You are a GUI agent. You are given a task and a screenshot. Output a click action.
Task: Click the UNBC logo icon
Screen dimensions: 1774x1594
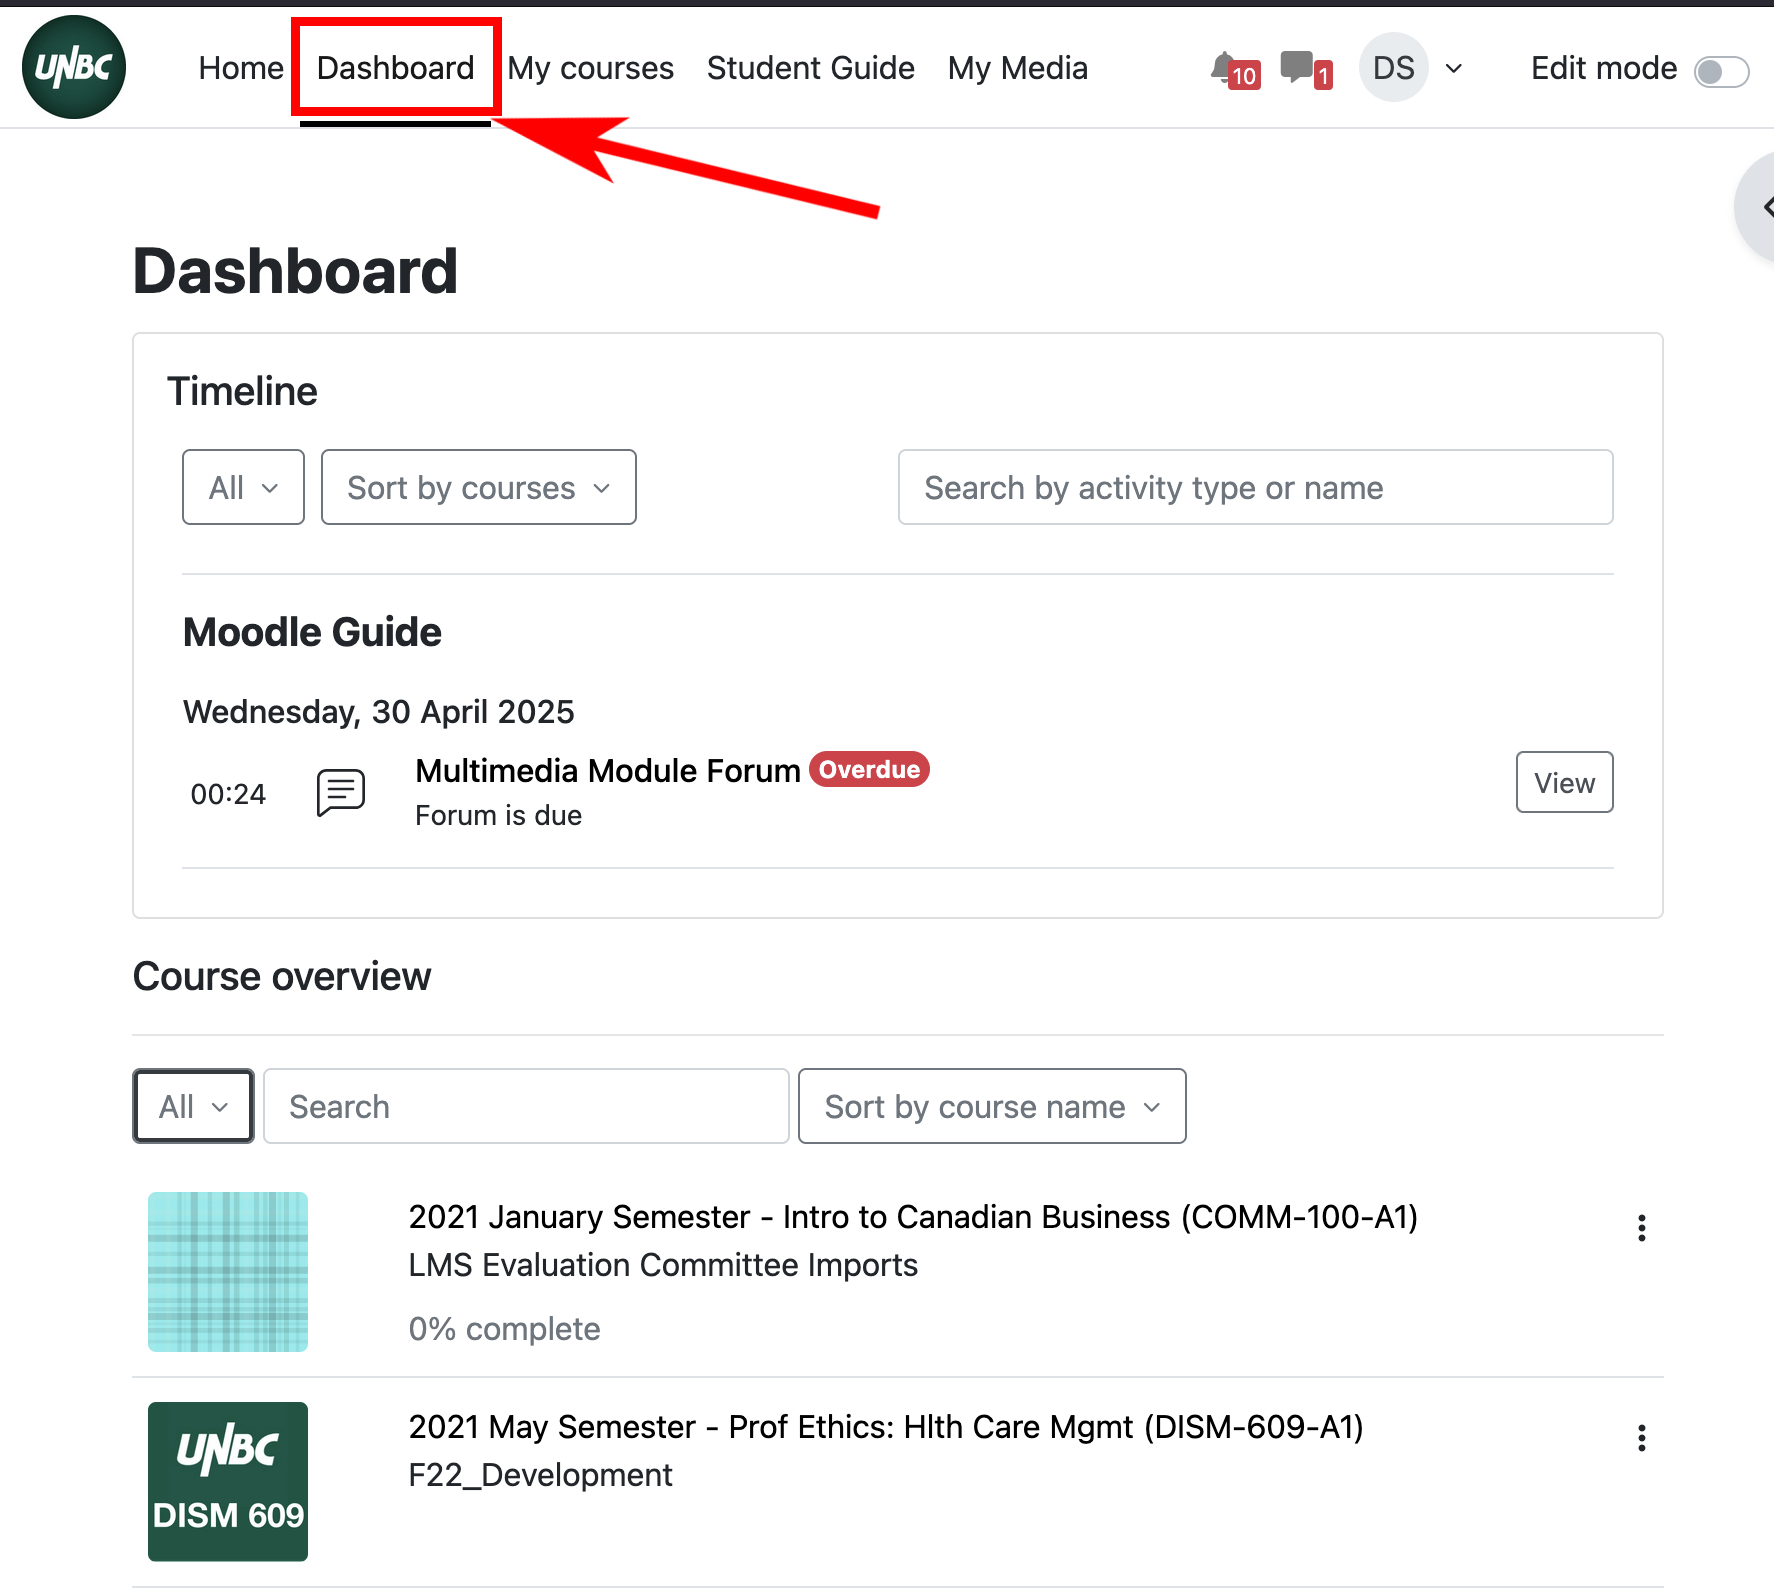(x=74, y=67)
